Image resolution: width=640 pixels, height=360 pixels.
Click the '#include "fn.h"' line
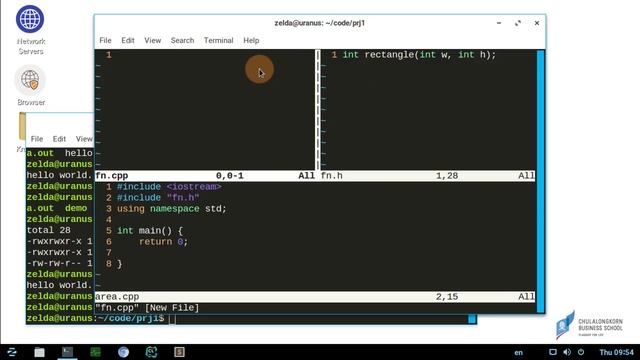[158, 198]
